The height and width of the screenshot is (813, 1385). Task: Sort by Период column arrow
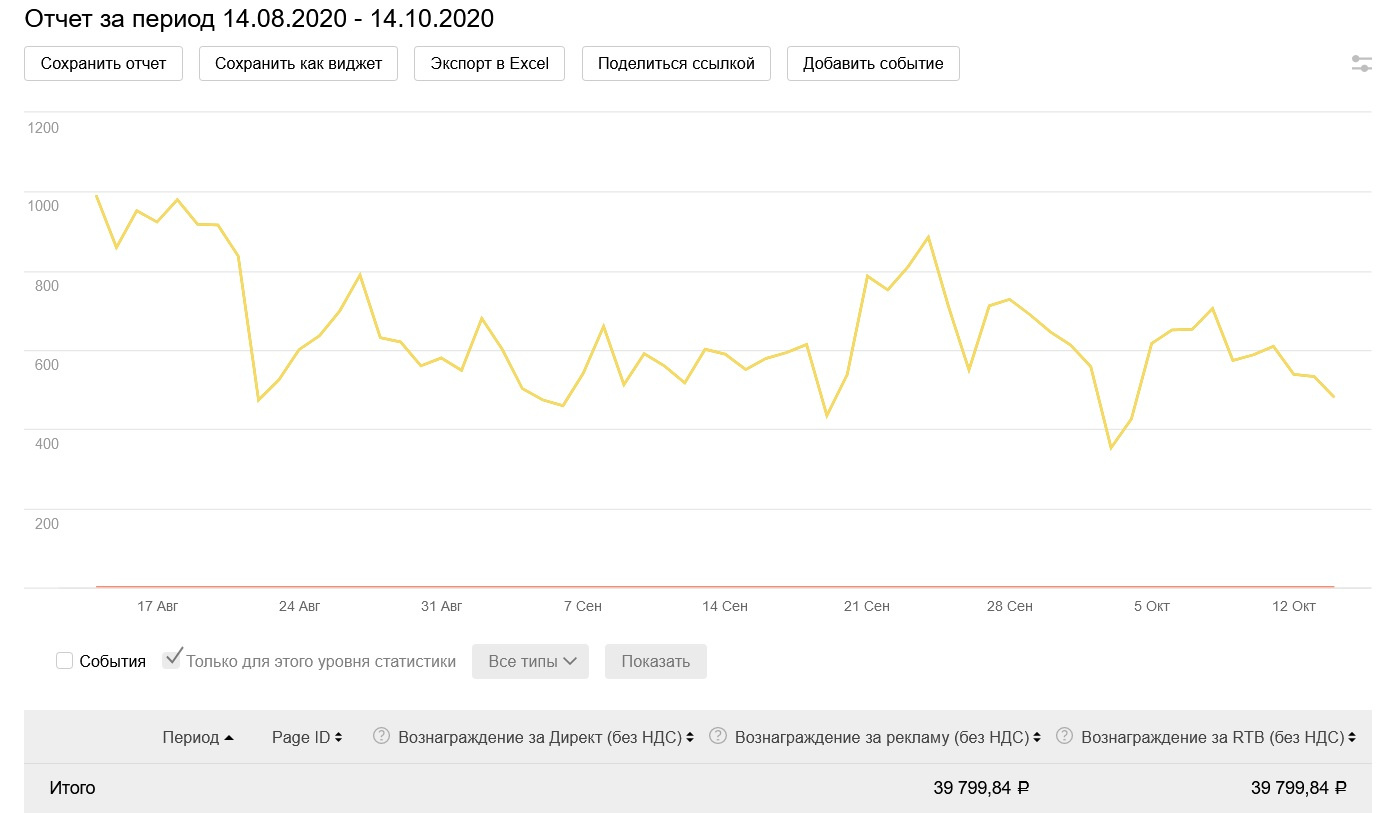coord(229,738)
